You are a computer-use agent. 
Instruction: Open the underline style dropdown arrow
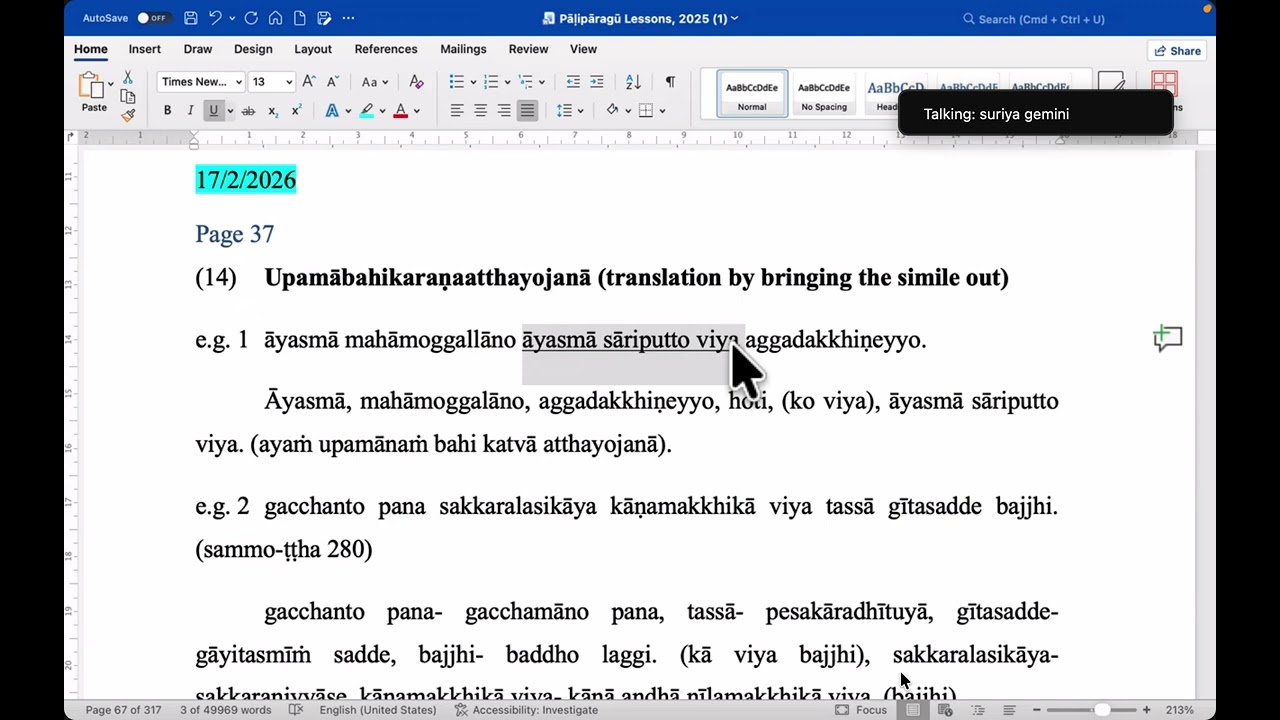tap(230, 110)
